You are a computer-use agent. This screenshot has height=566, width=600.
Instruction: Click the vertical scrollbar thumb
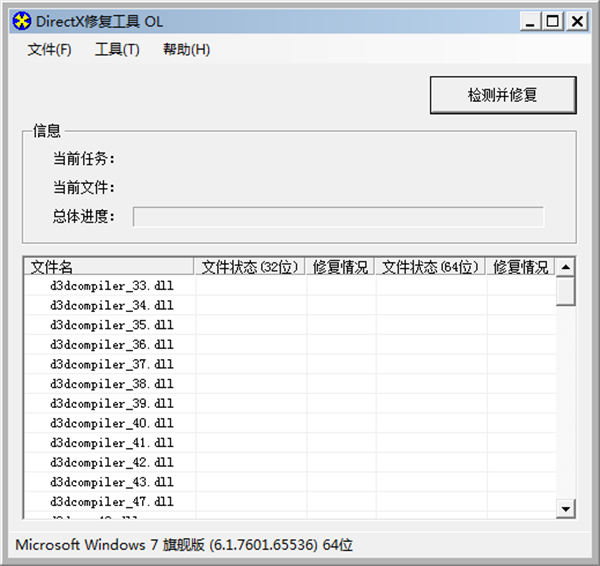565,291
